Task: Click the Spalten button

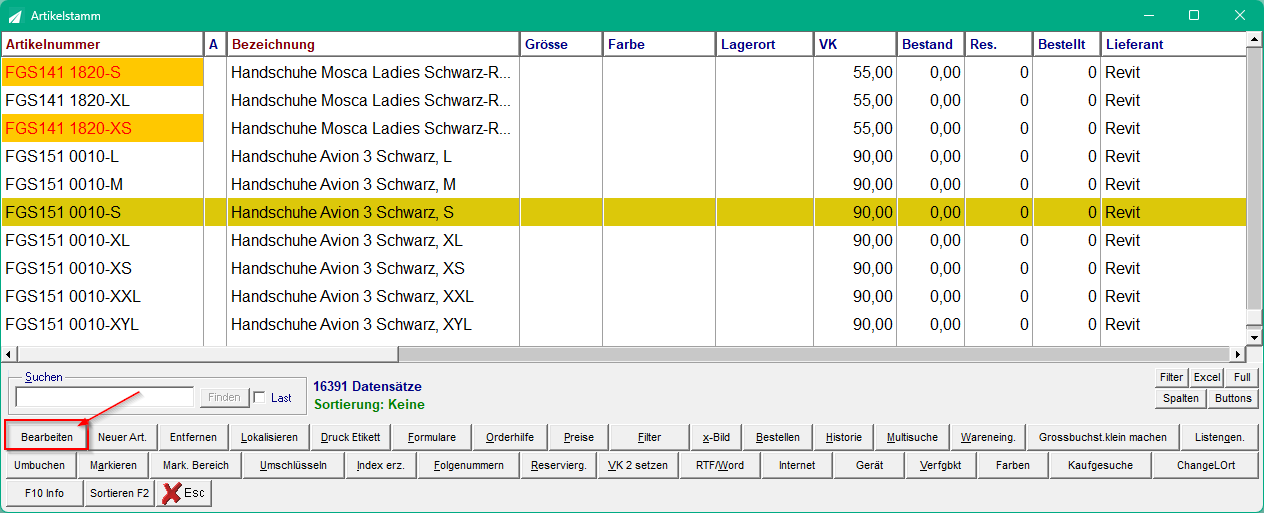Action: coord(1180,398)
